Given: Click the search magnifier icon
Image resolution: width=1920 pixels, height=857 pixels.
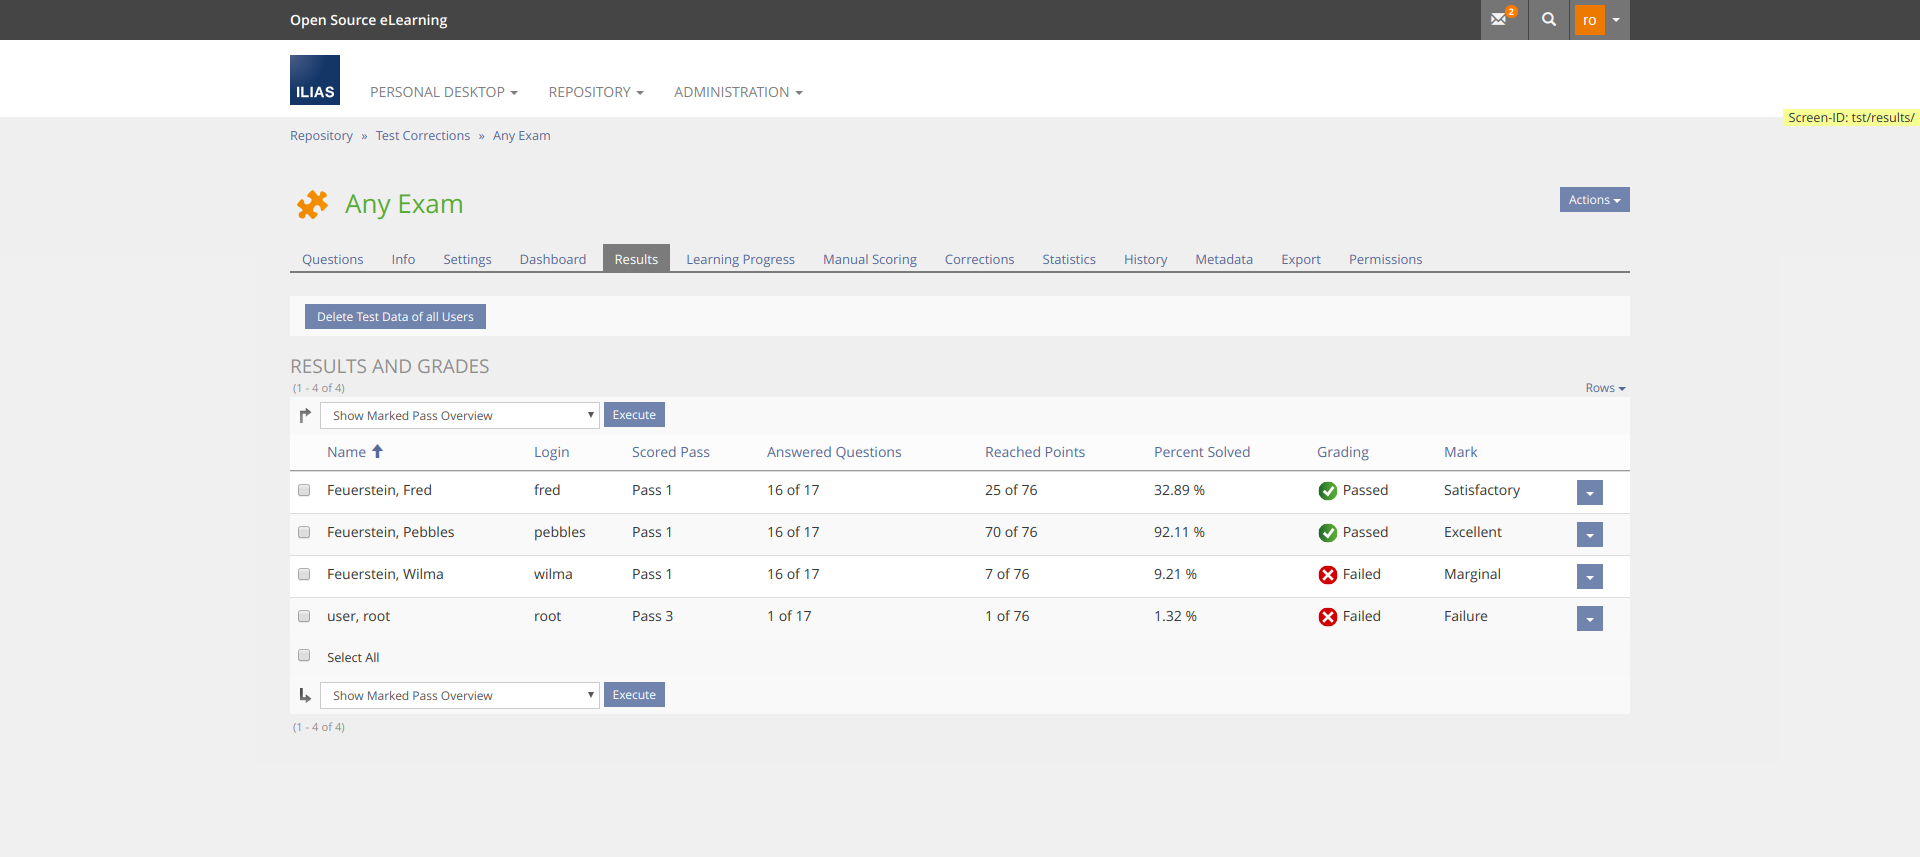Looking at the screenshot, I should pos(1549,19).
